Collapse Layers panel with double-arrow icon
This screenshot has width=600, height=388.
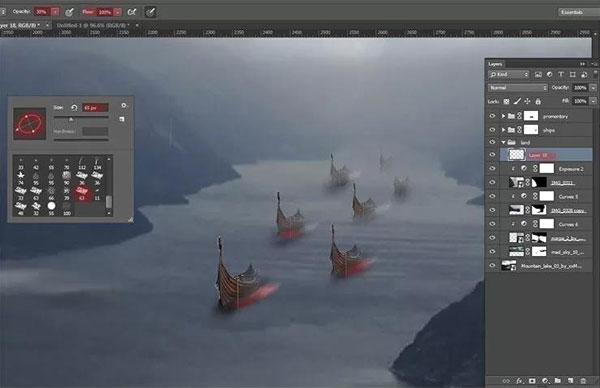pyautogui.click(x=582, y=64)
